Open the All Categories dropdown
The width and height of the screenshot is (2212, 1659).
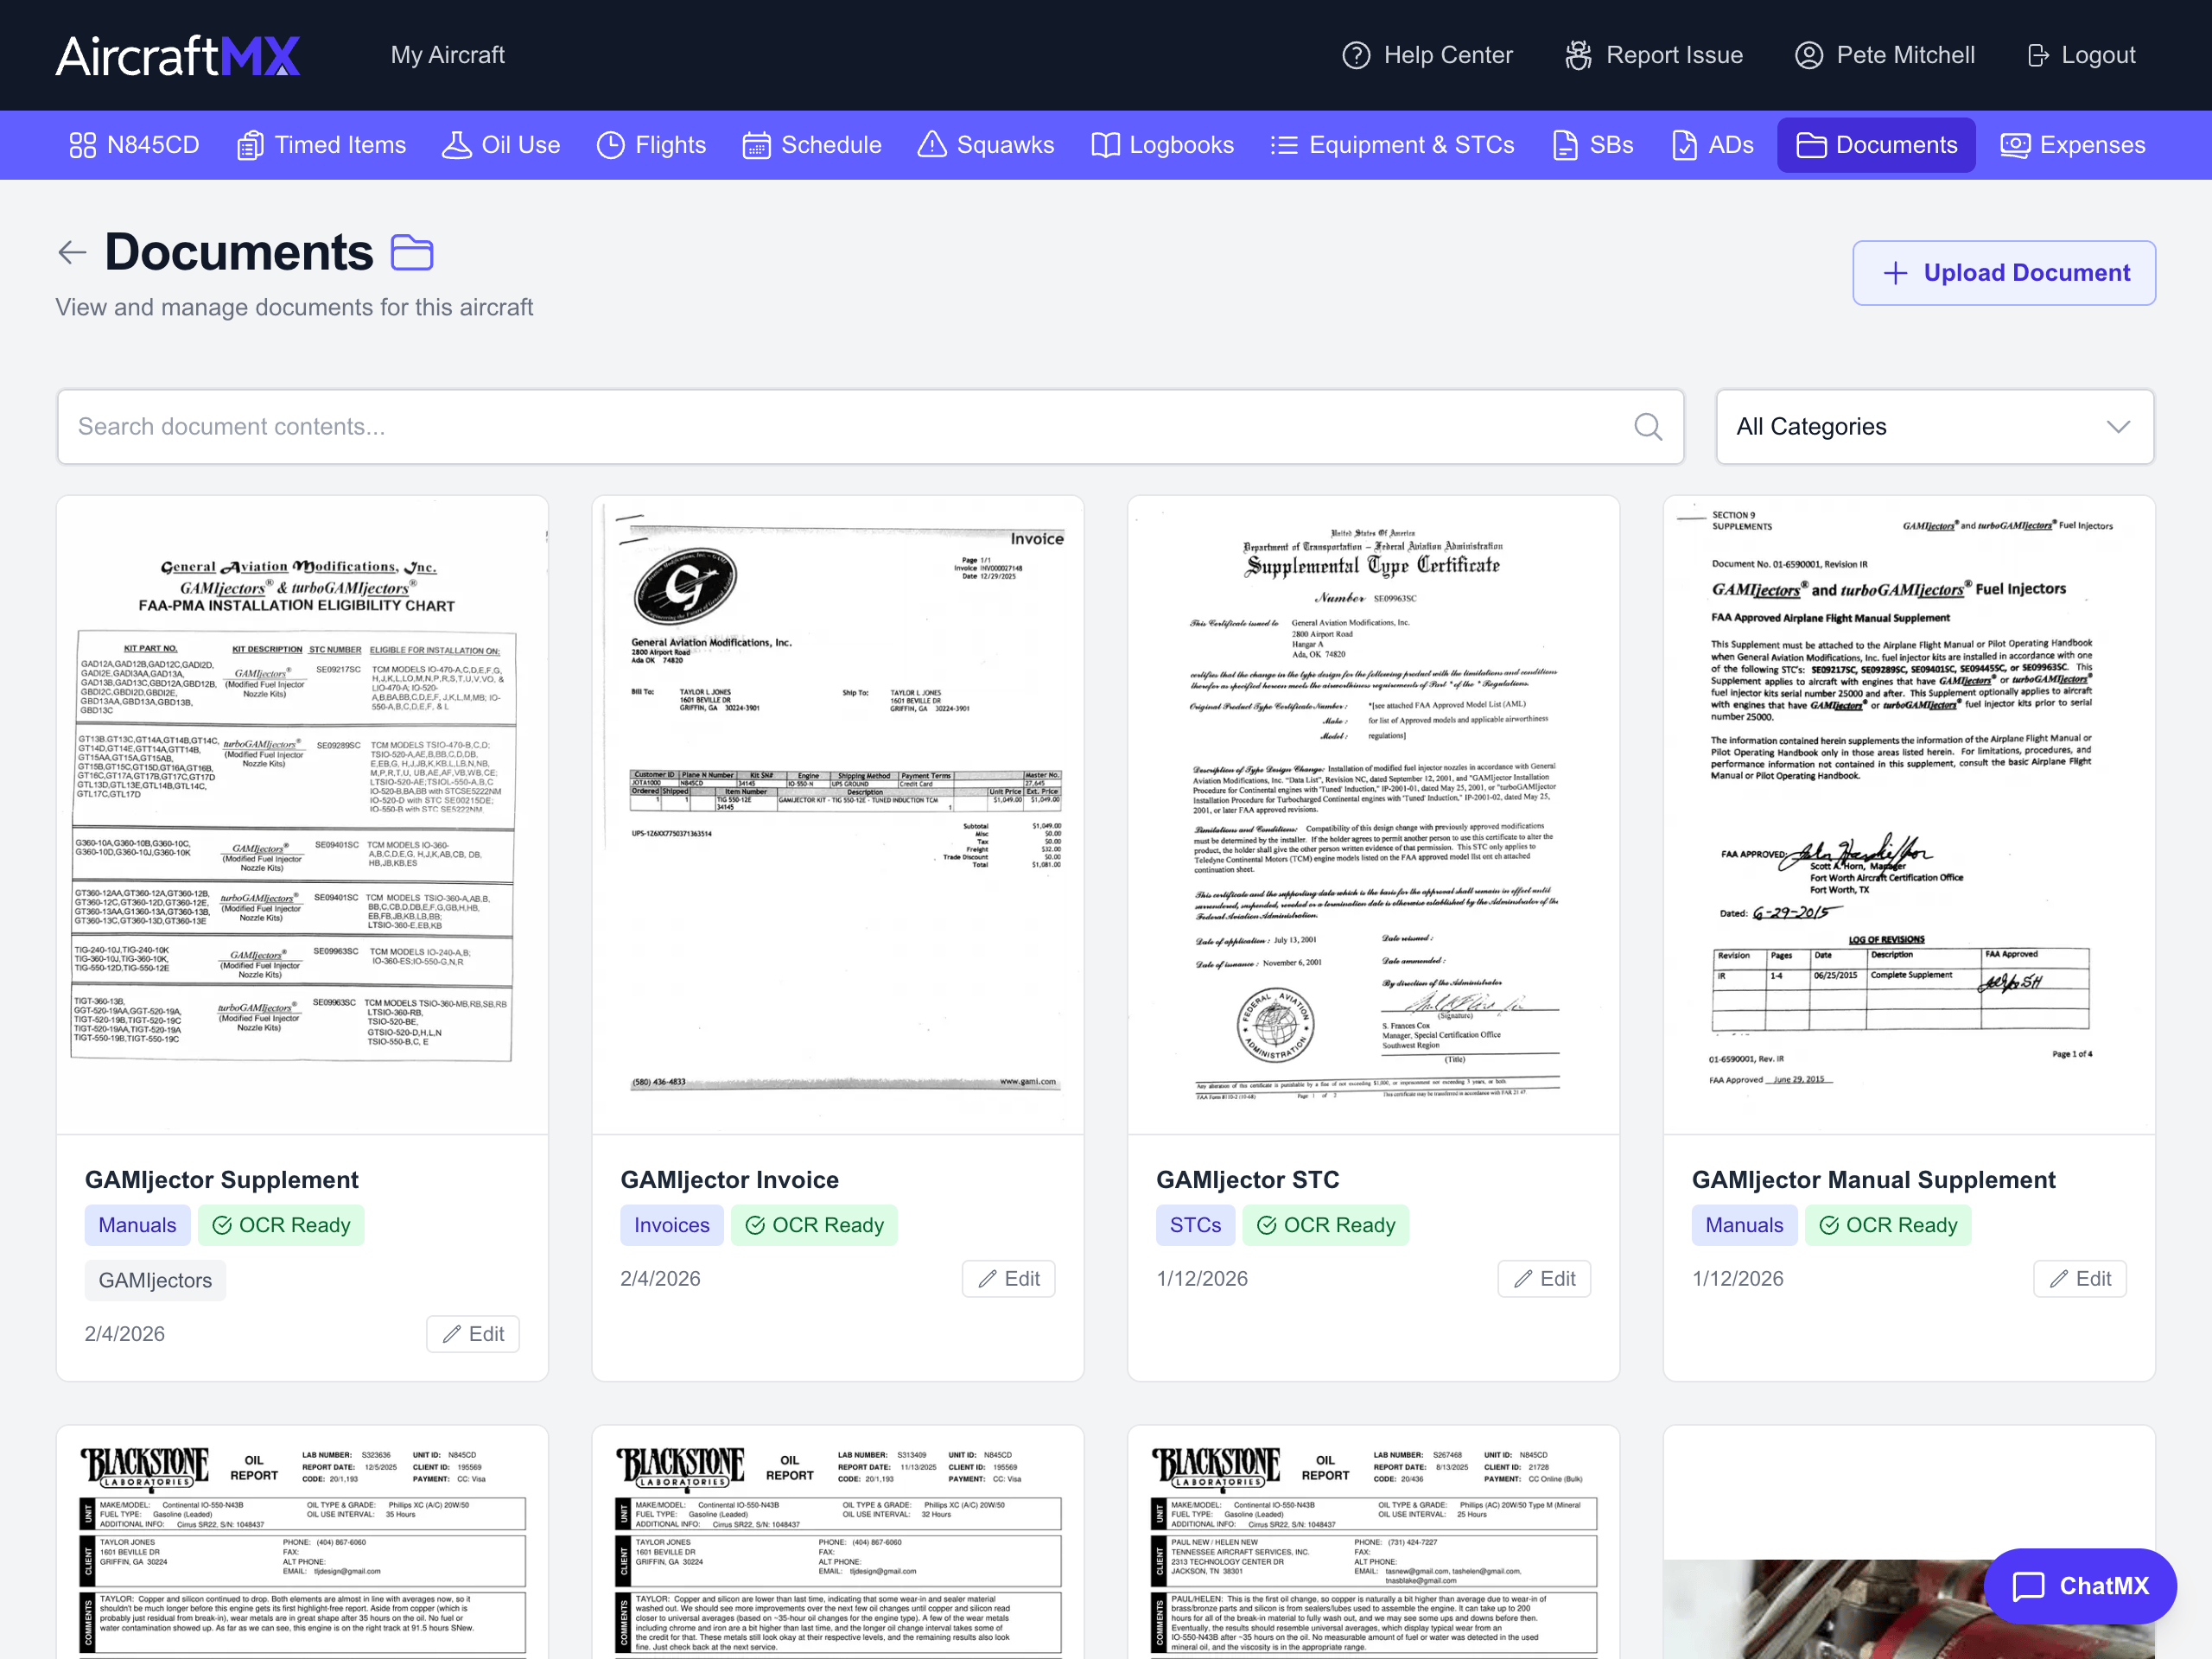(1934, 427)
